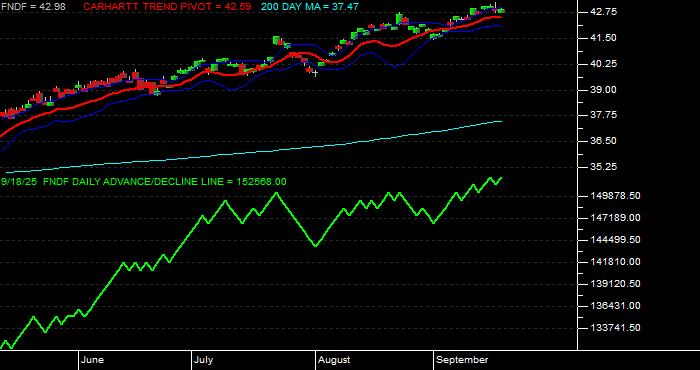This screenshot has height=370, width=700.
Task: Click the 35.25 price axis value
Action: (603, 166)
